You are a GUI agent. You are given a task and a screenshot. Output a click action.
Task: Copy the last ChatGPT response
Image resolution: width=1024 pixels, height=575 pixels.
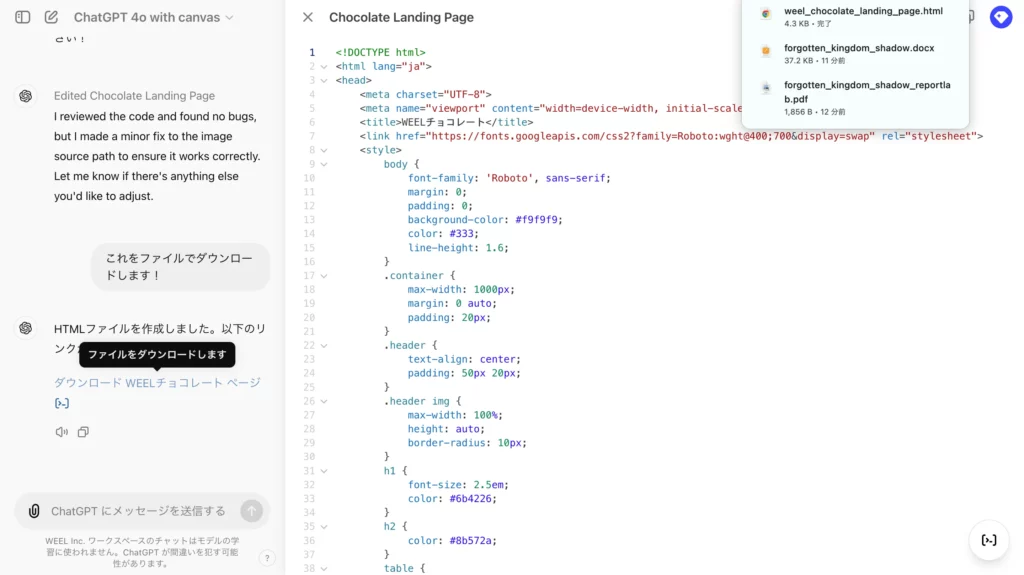(x=83, y=432)
